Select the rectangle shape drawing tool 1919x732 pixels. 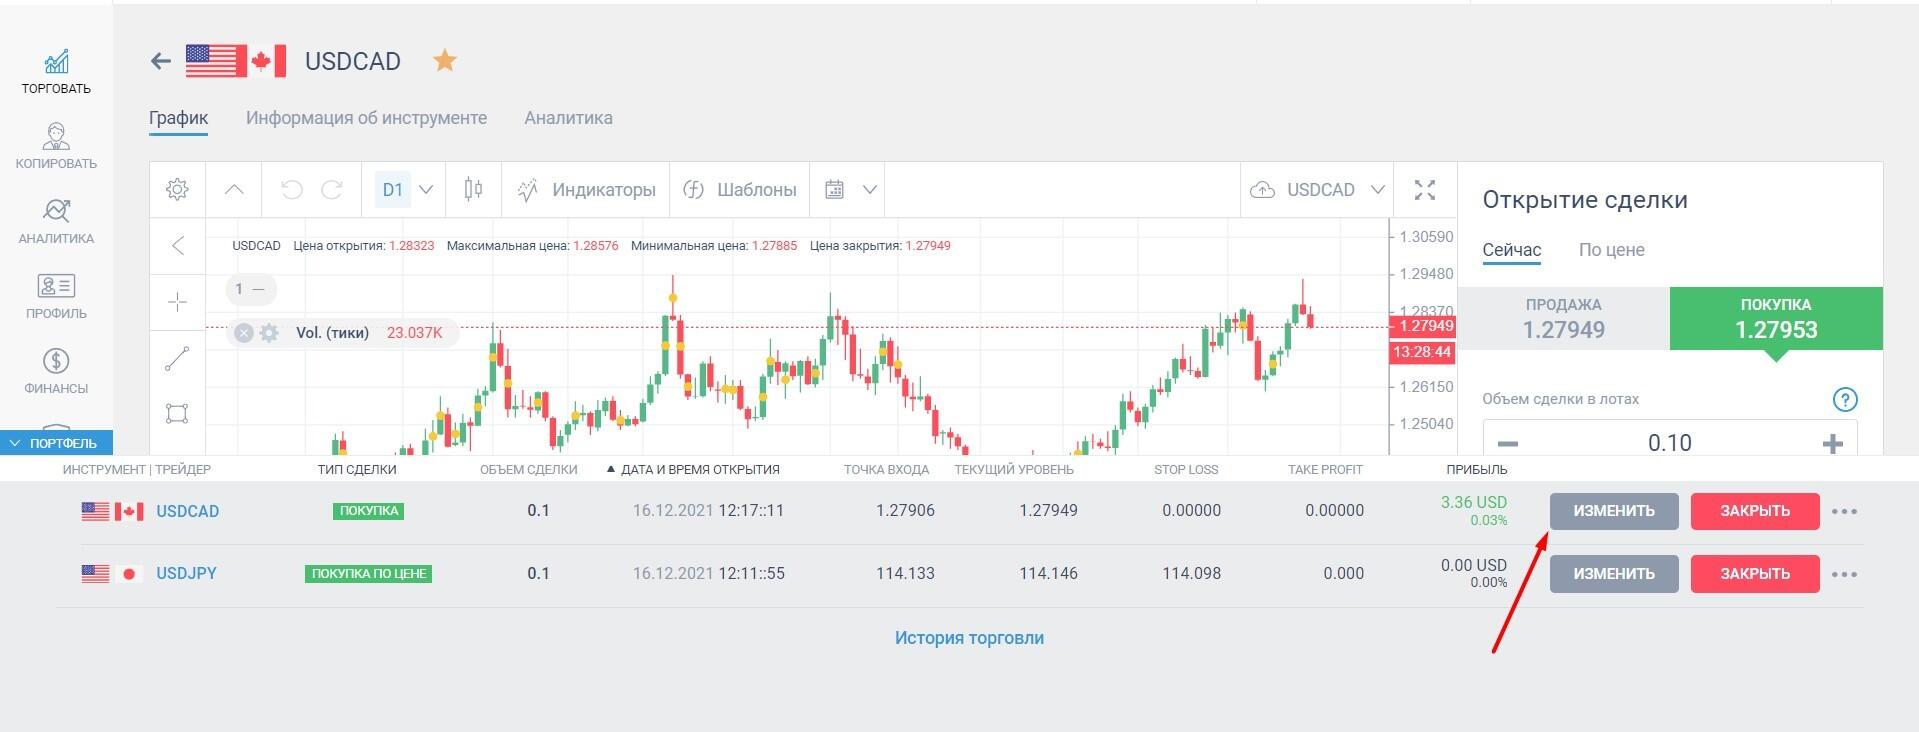(178, 414)
